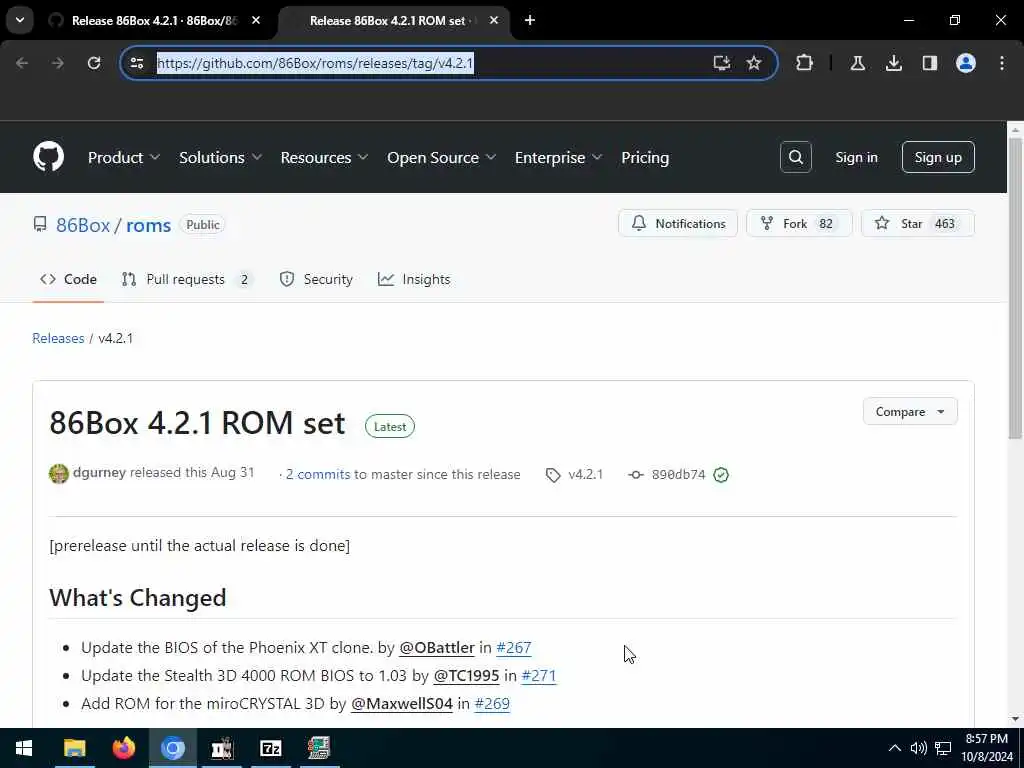Switch to the 'Release 86Box 4.2.1 · 86Box' tab

click(x=154, y=20)
